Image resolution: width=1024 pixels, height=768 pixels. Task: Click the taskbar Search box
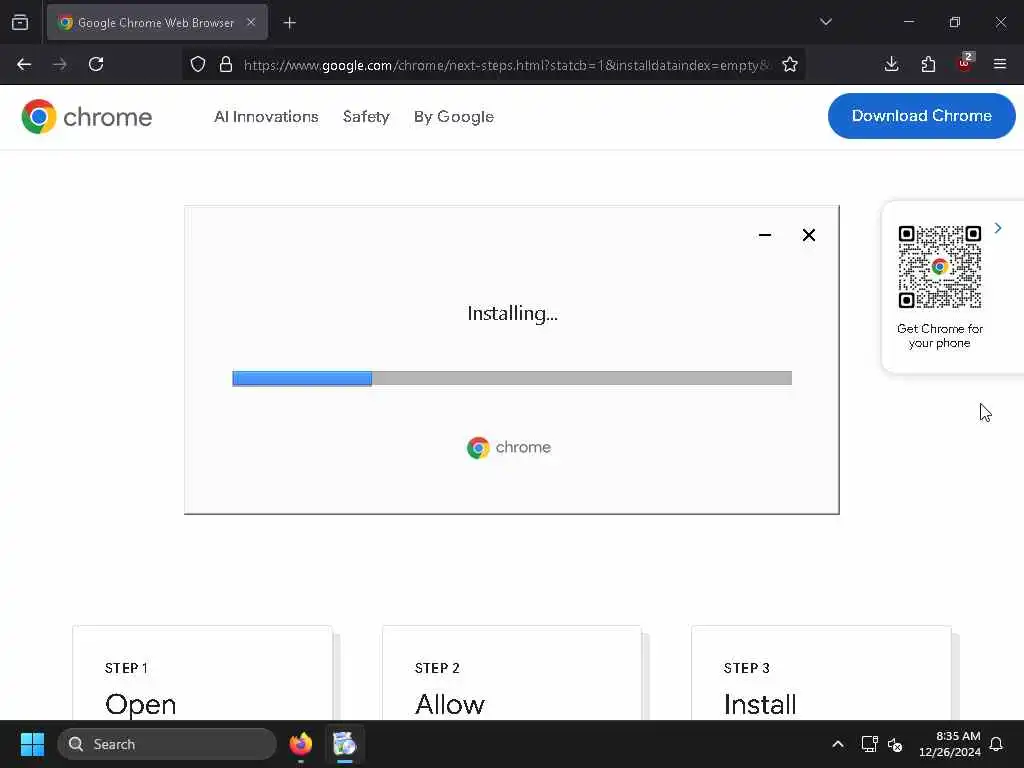tap(167, 744)
